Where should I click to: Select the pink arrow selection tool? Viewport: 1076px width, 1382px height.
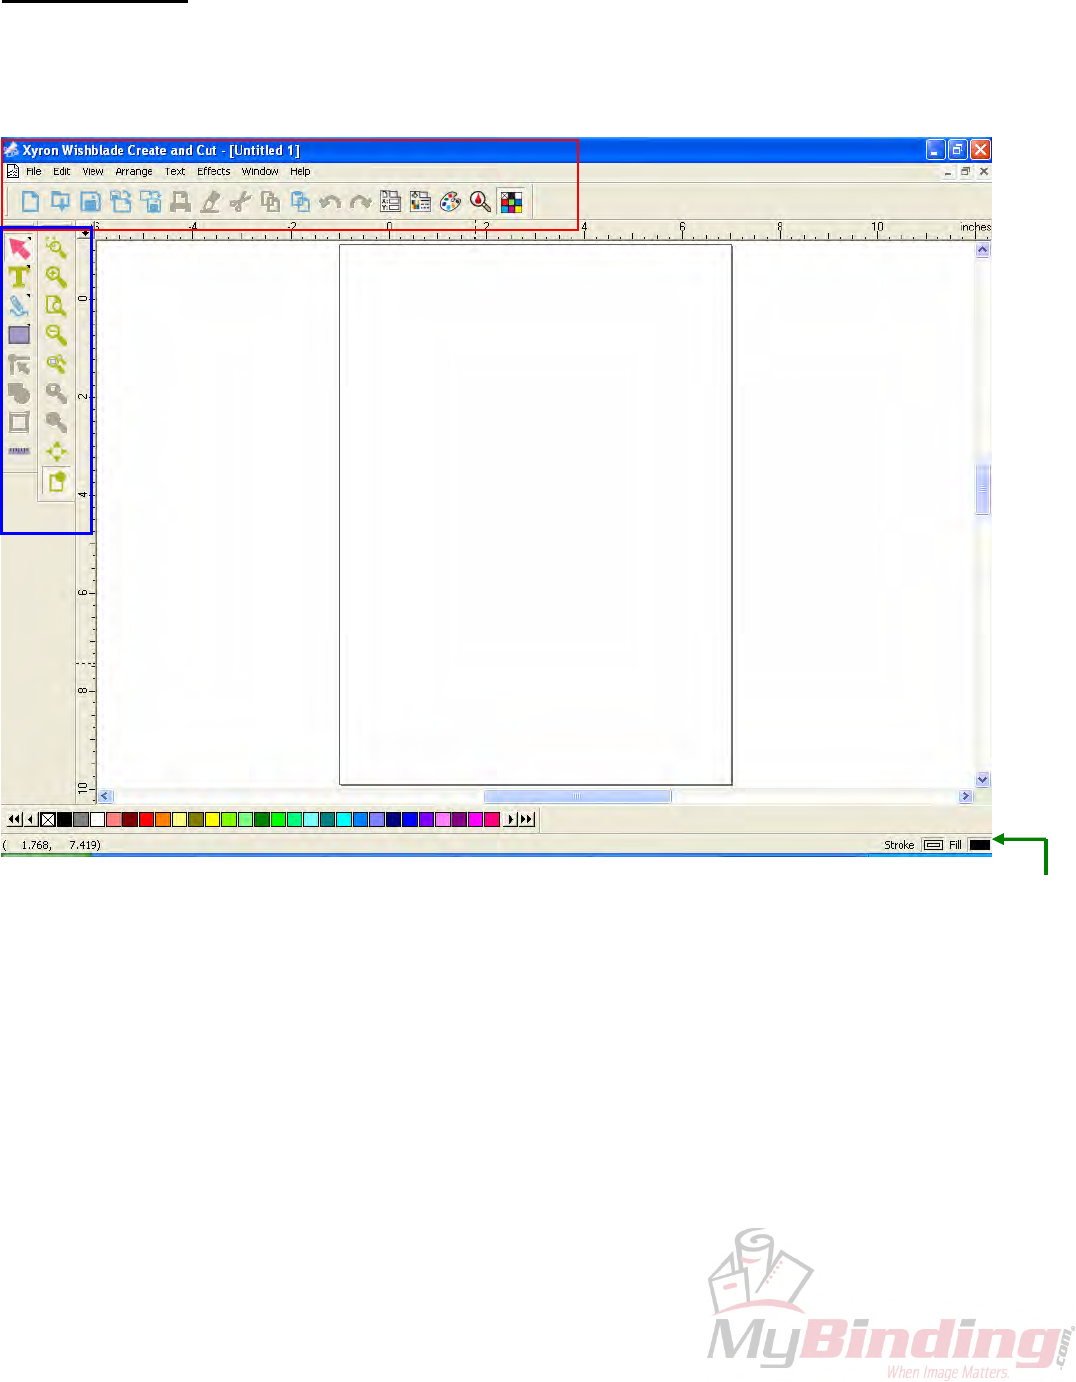pyautogui.click(x=19, y=248)
